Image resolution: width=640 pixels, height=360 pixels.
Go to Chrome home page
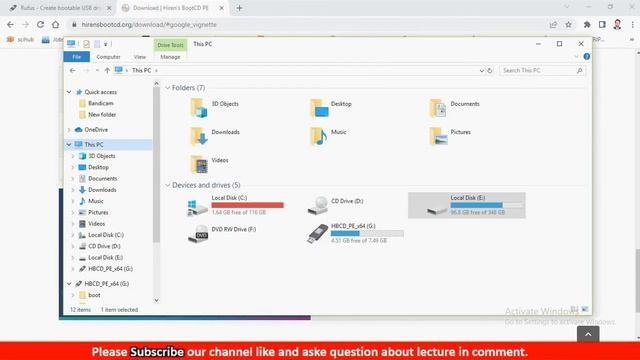[x=56, y=24]
